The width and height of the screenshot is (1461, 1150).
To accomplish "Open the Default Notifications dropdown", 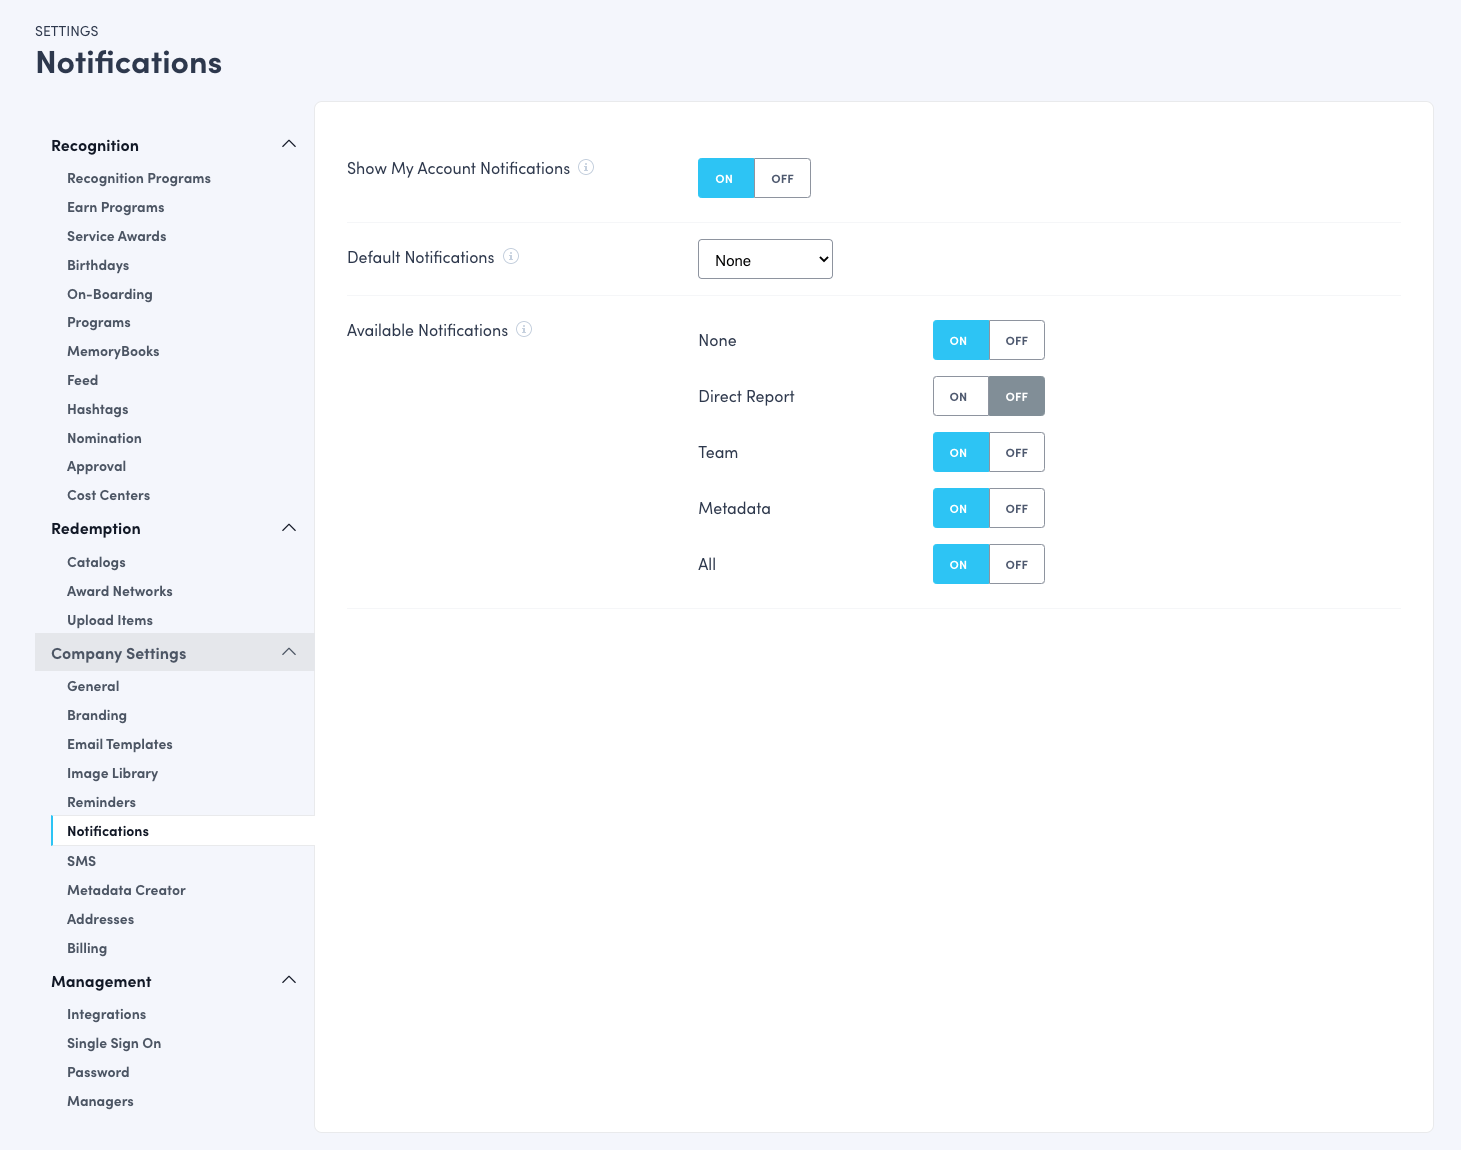I will [765, 259].
